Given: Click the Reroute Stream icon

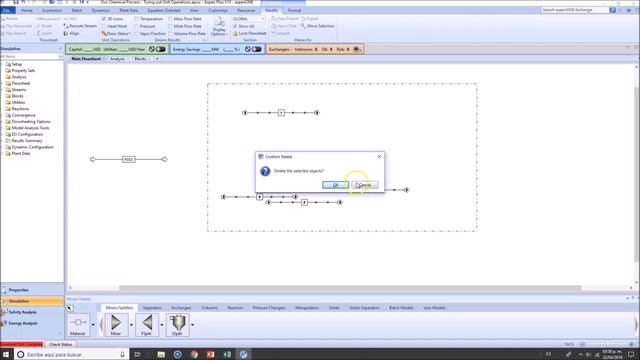Looking at the screenshot, I should (x=66, y=26).
